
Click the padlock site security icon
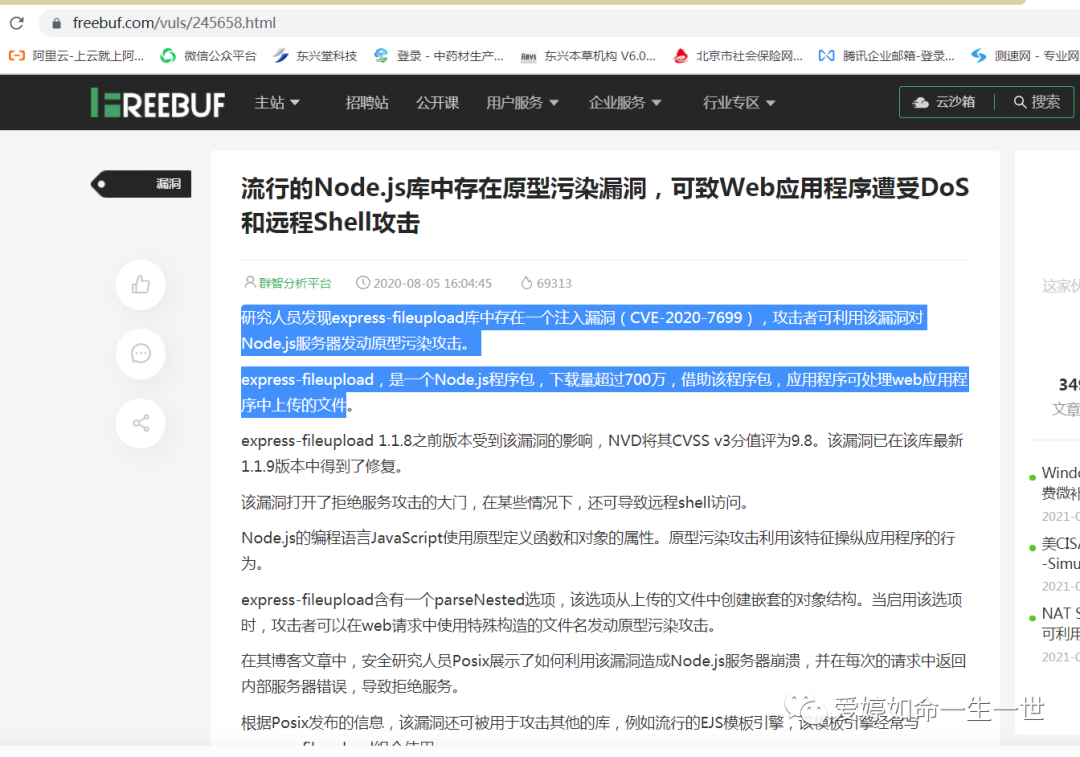[x=56, y=23]
